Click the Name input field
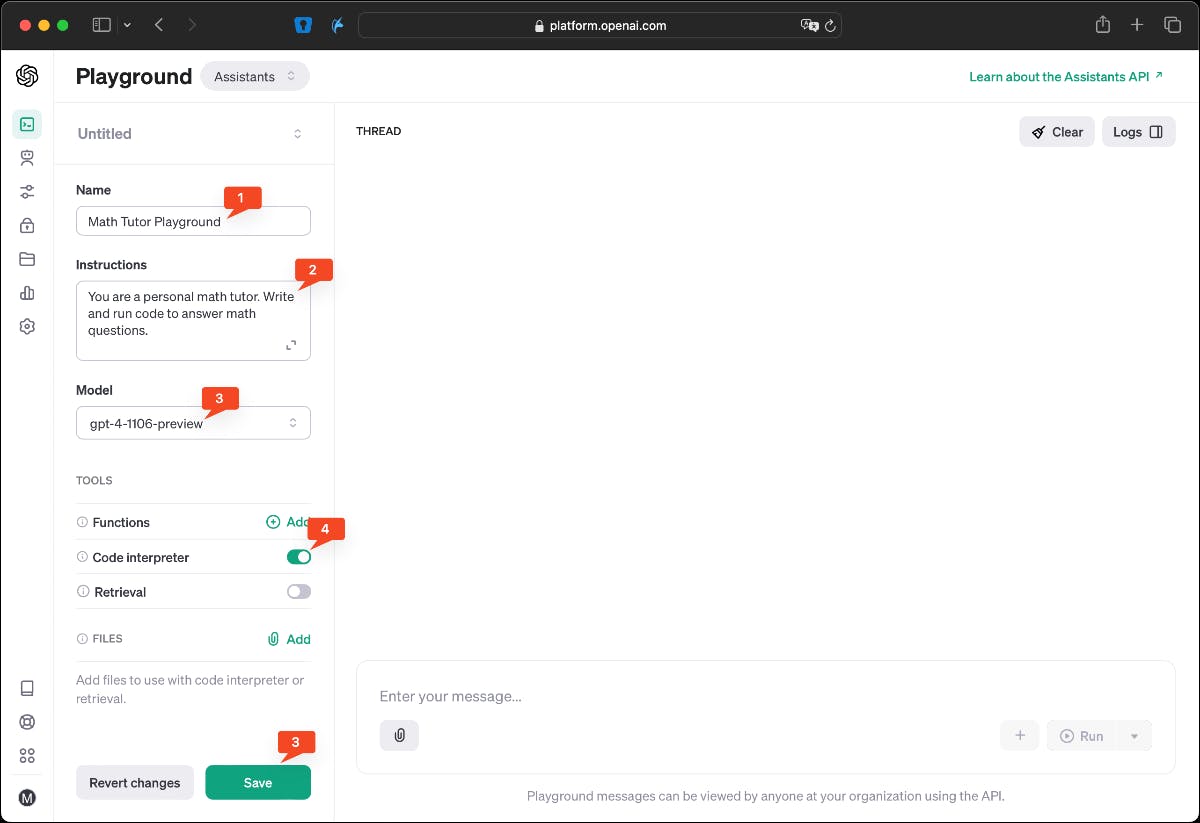 [193, 221]
